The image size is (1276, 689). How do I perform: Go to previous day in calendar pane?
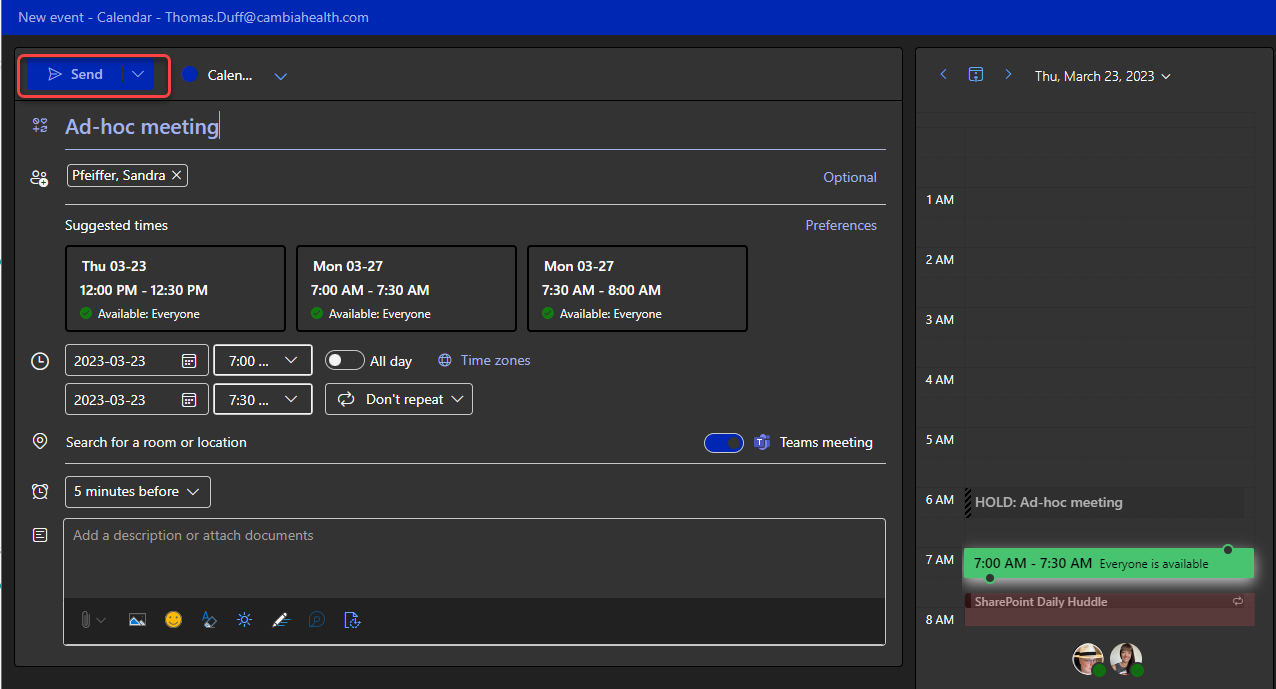point(943,75)
